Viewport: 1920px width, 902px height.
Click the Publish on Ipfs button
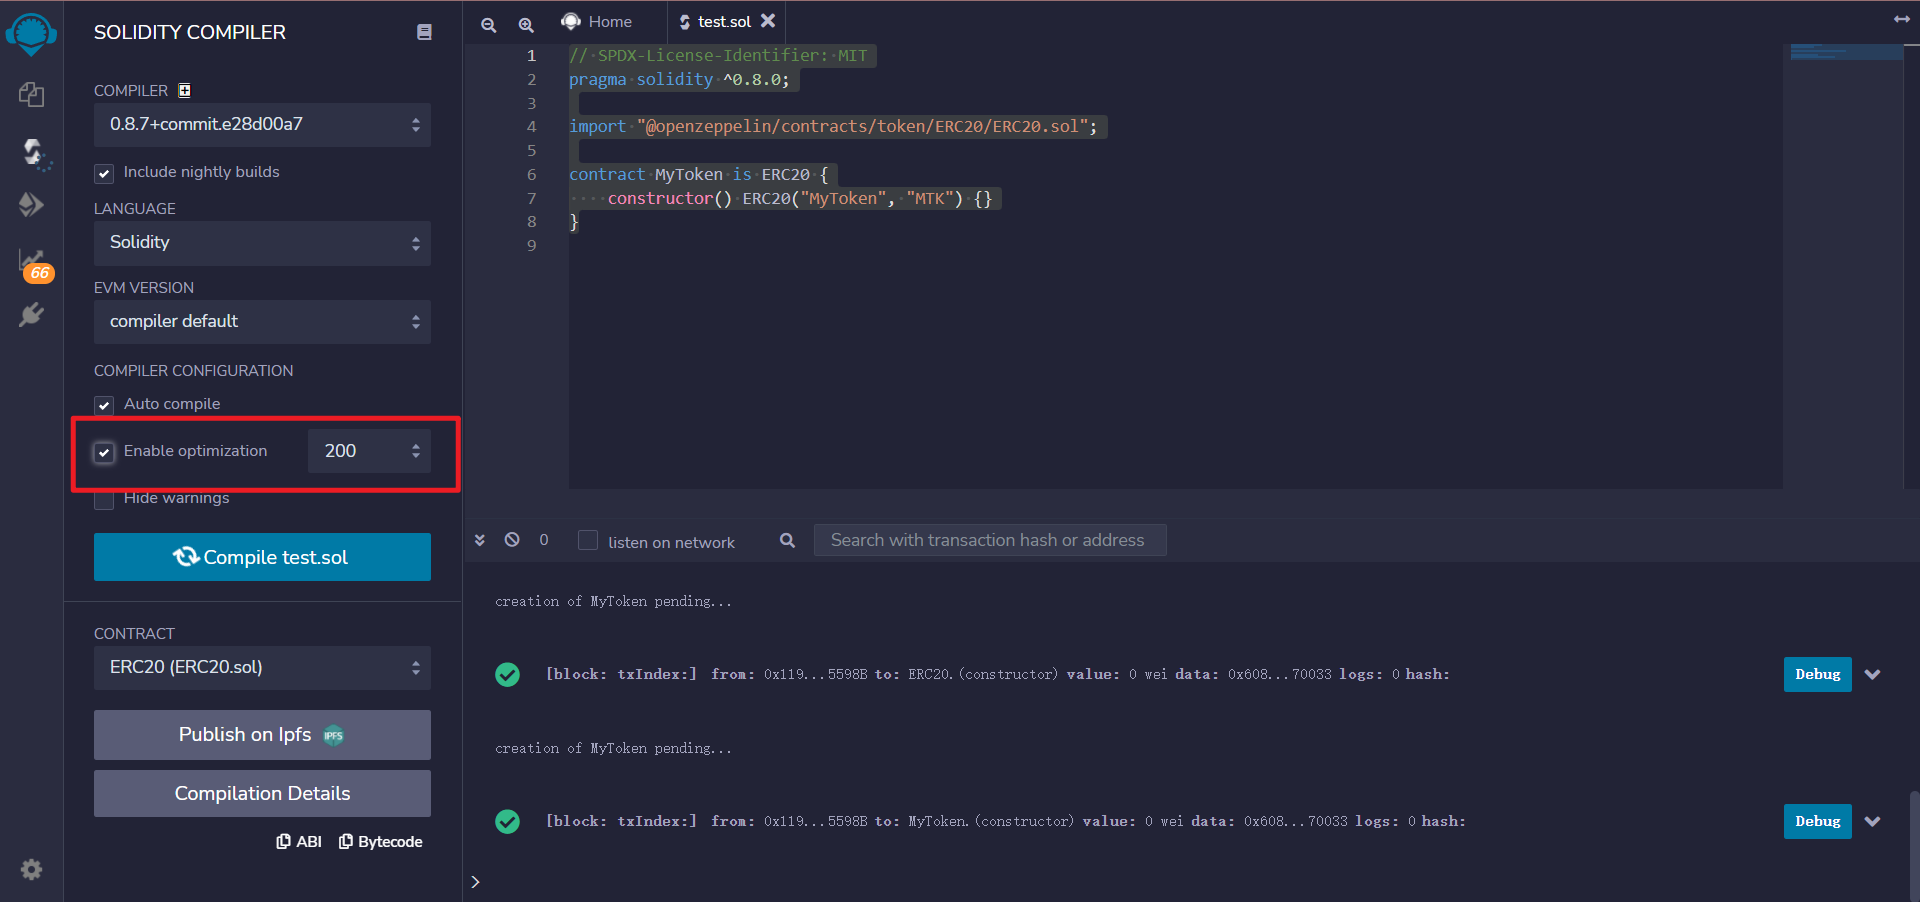tap(262, 735)
